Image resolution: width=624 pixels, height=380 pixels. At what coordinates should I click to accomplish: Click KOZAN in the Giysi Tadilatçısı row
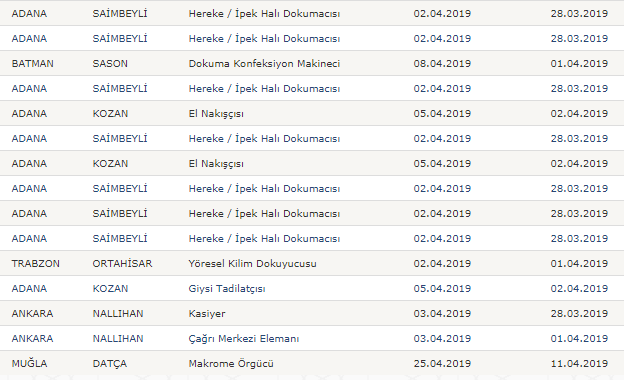pos(110,289)
